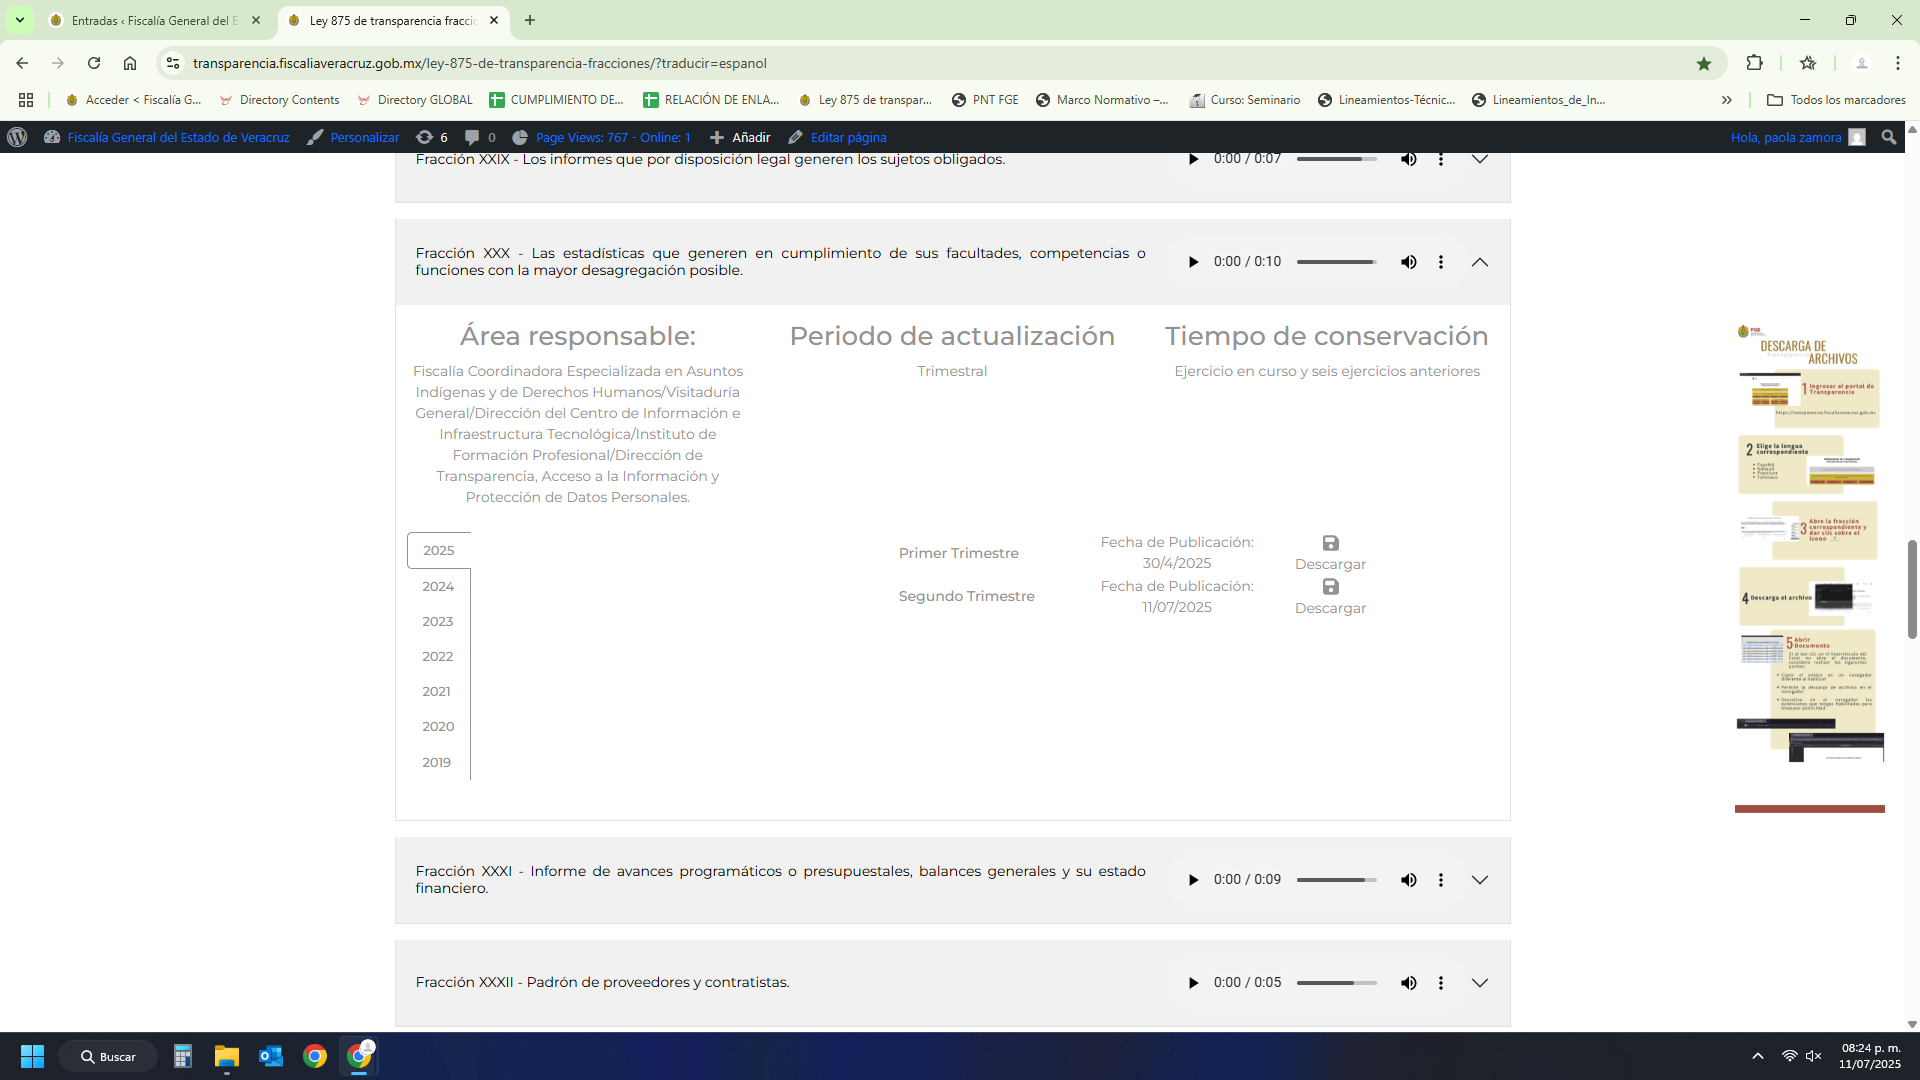Click Editar página in admin bar
1920x1080 pixels.
847,137
